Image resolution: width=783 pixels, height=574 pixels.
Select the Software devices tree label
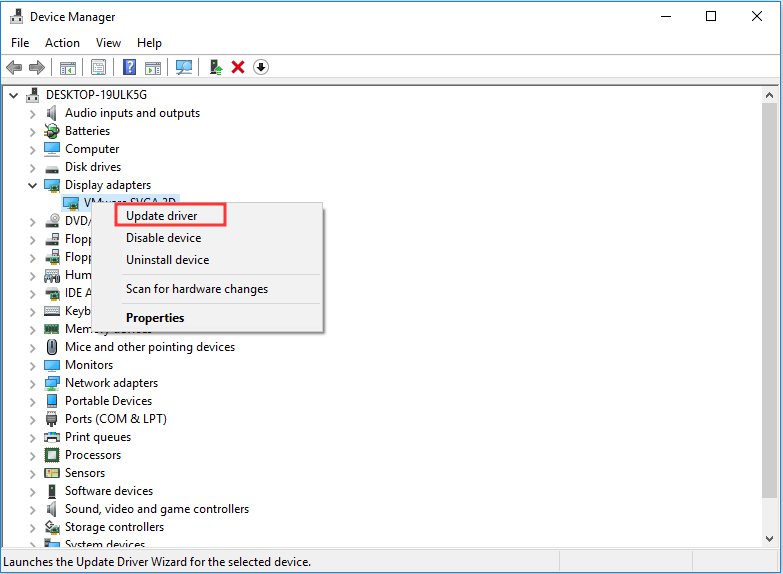(x=109, y=491)
